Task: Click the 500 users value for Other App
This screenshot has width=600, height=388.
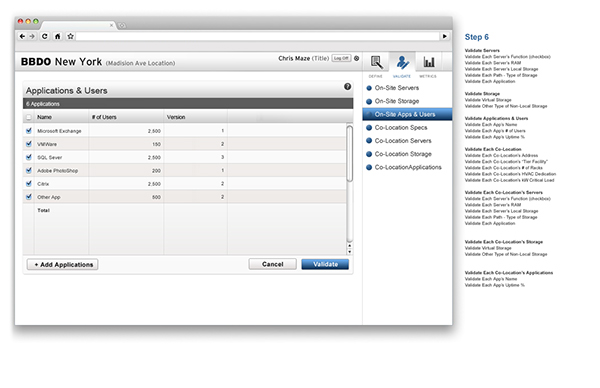Action: [x=156, y=197]
